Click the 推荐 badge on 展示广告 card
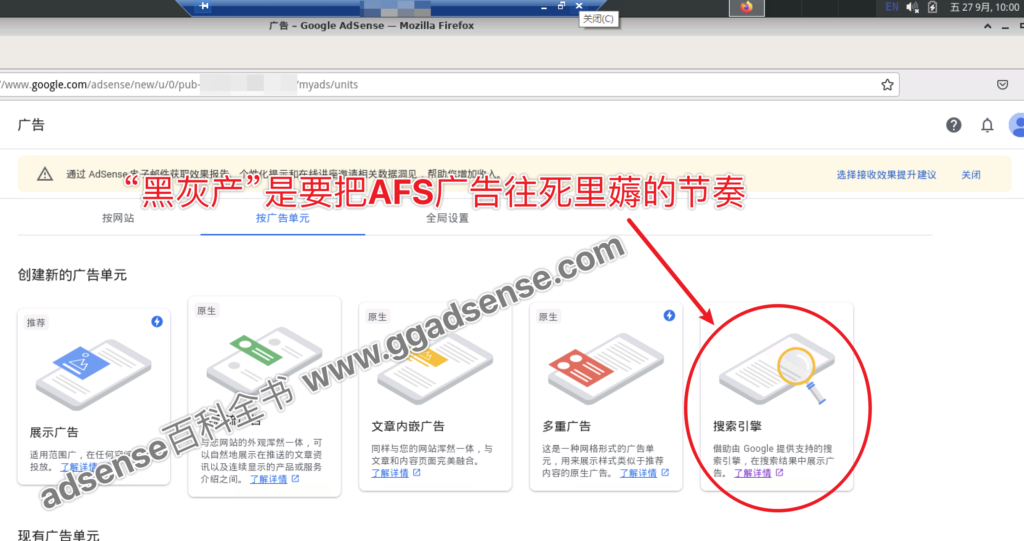The height and width of the screenshot is (541, 1024). [36, 322]
